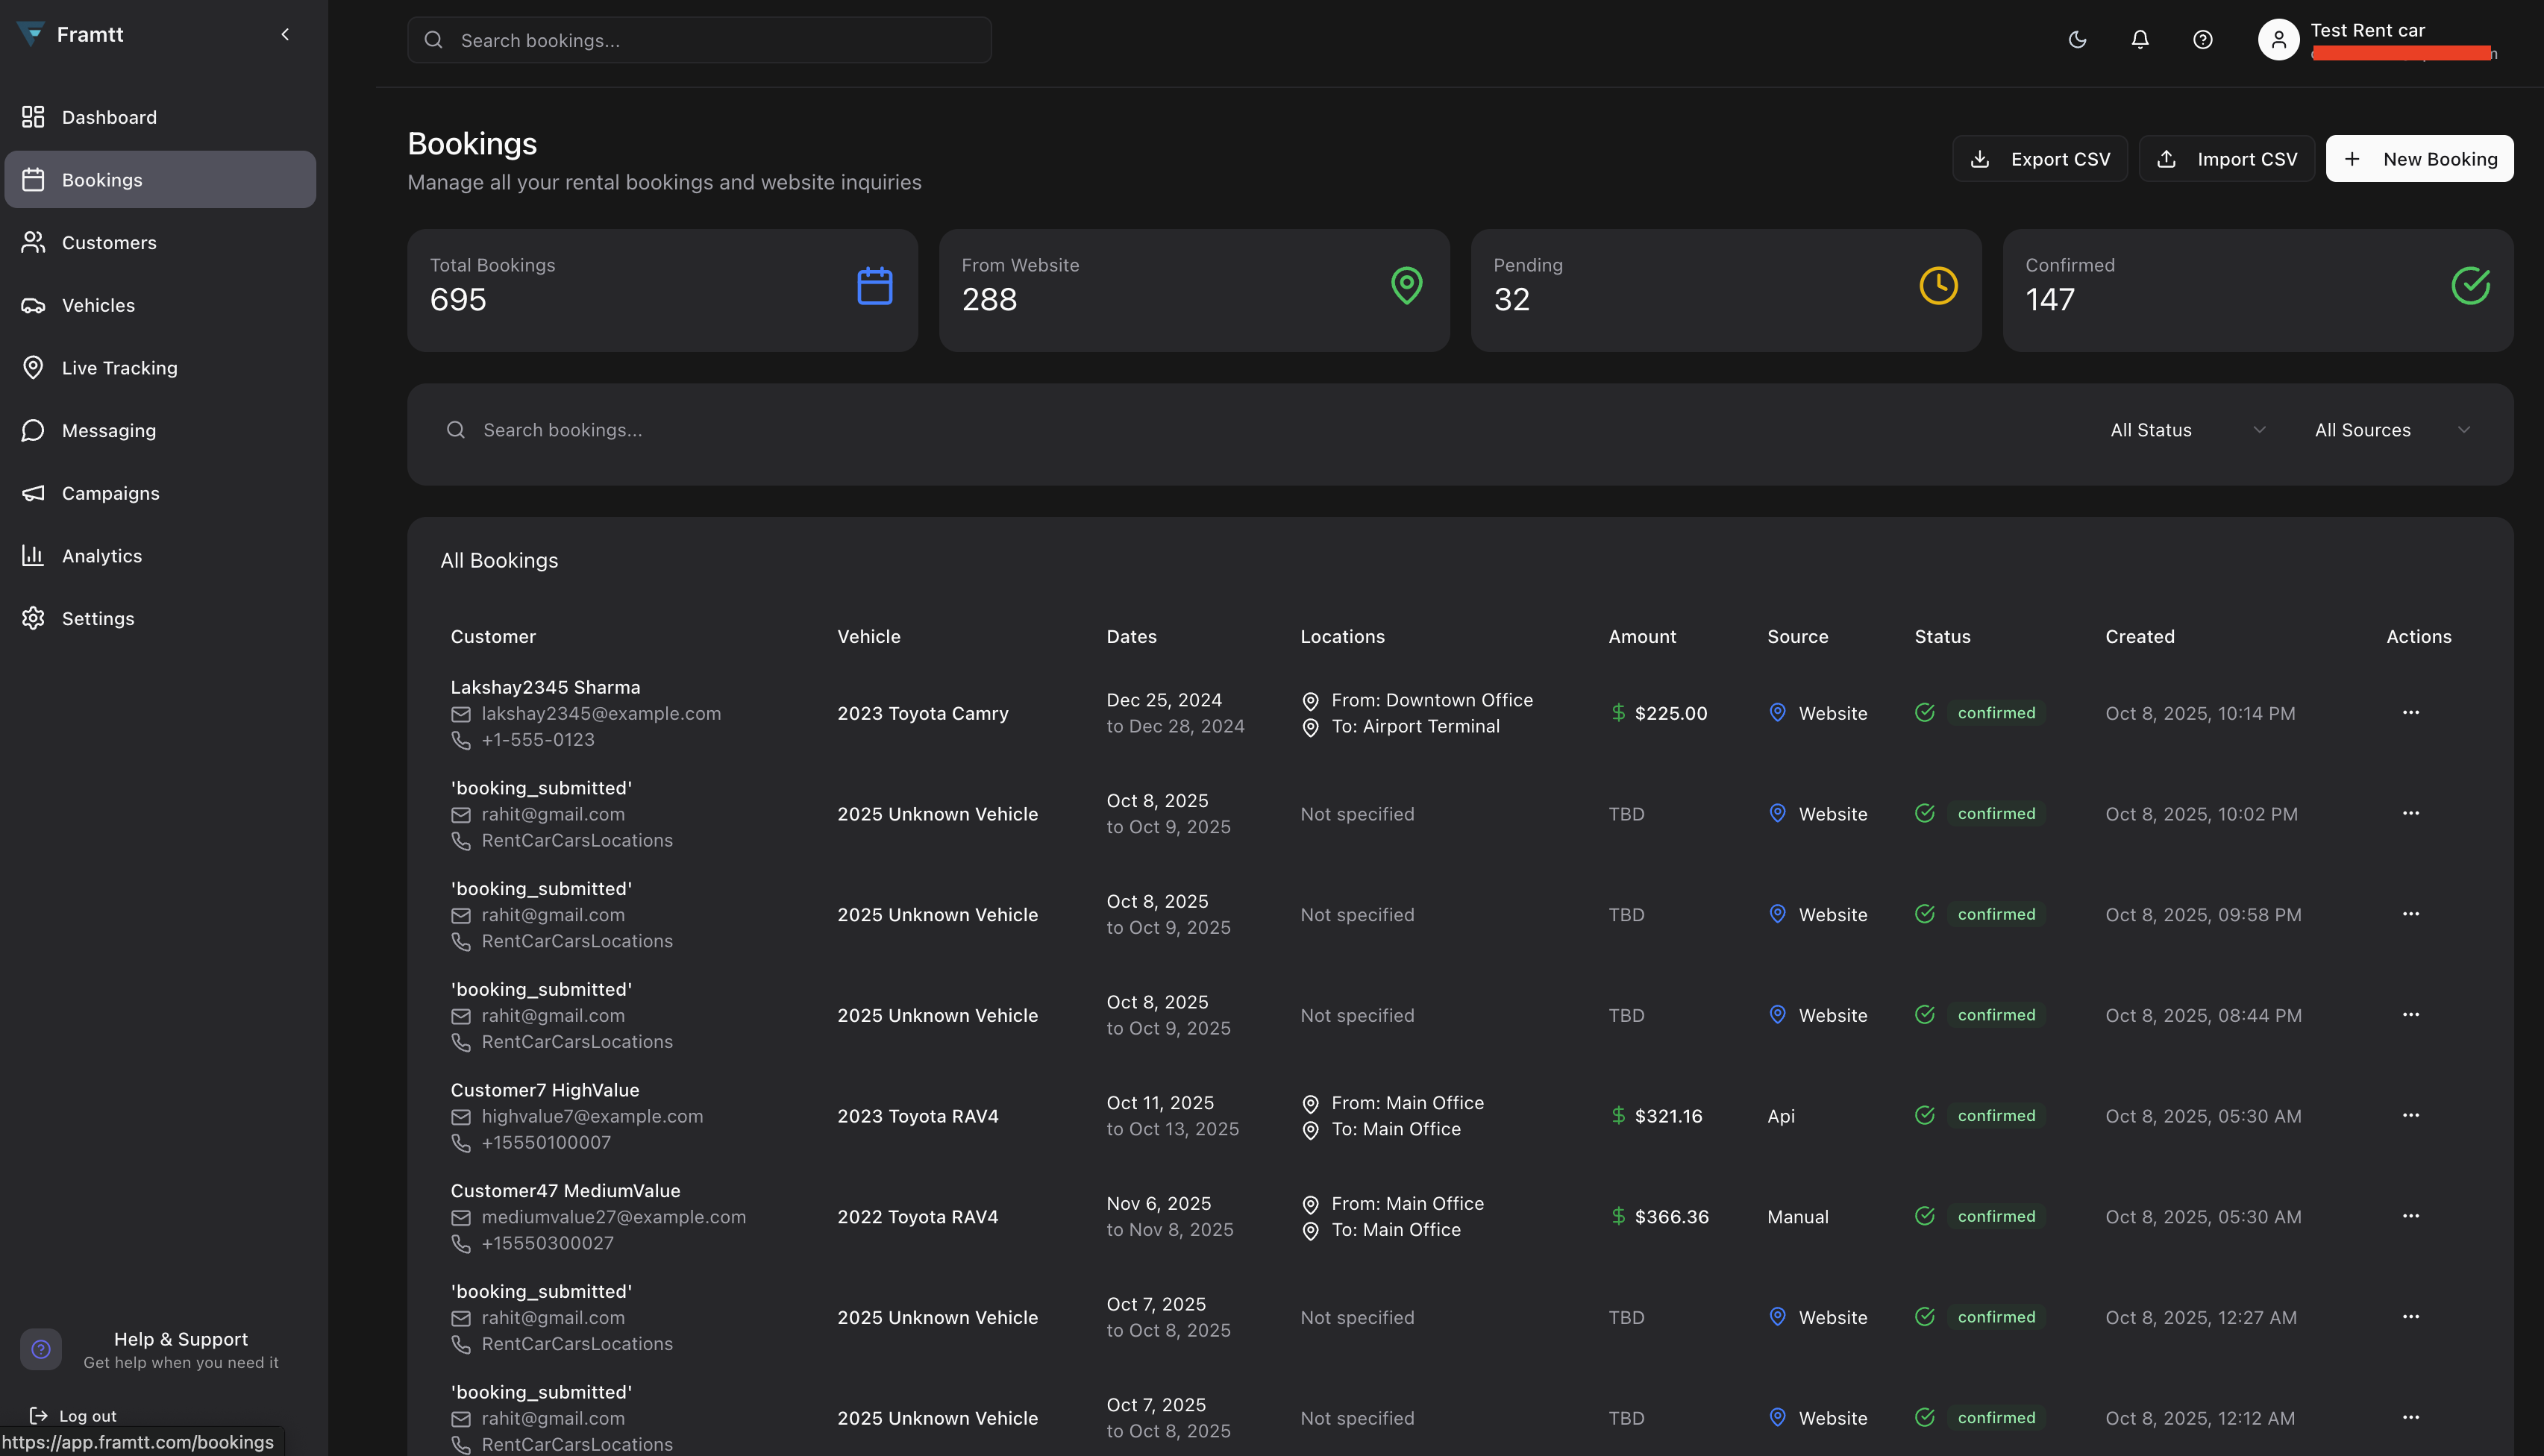This screenshot has width=2544, height=1456.
Task: Open the Customers section icon
Action: click(33, 242)
